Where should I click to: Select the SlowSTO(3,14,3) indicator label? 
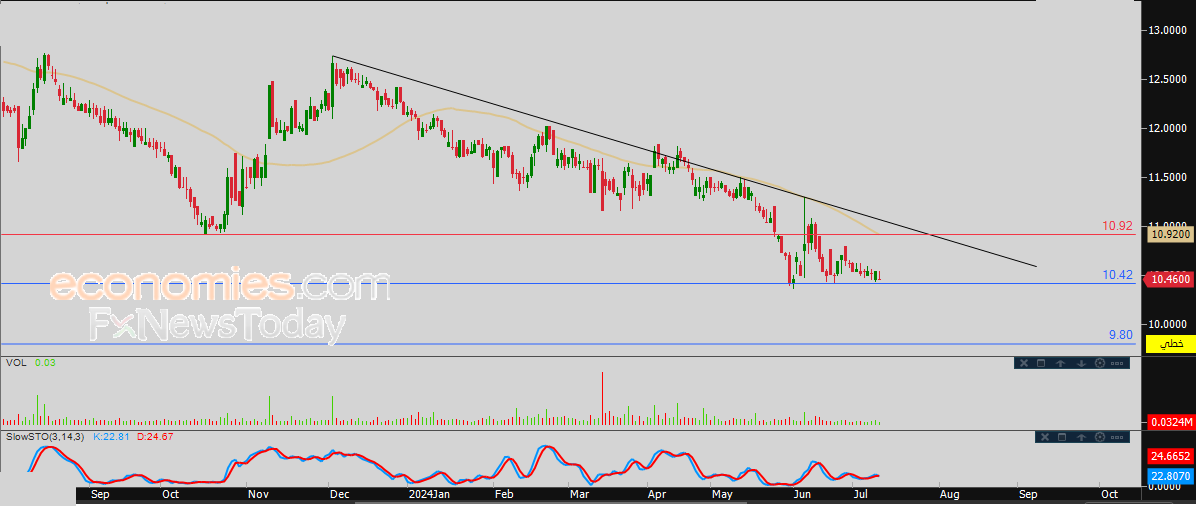click(x=47, y=437)
